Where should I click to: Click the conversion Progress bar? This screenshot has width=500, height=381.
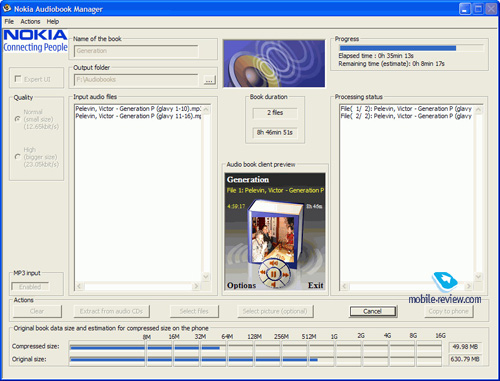point(411,48)
